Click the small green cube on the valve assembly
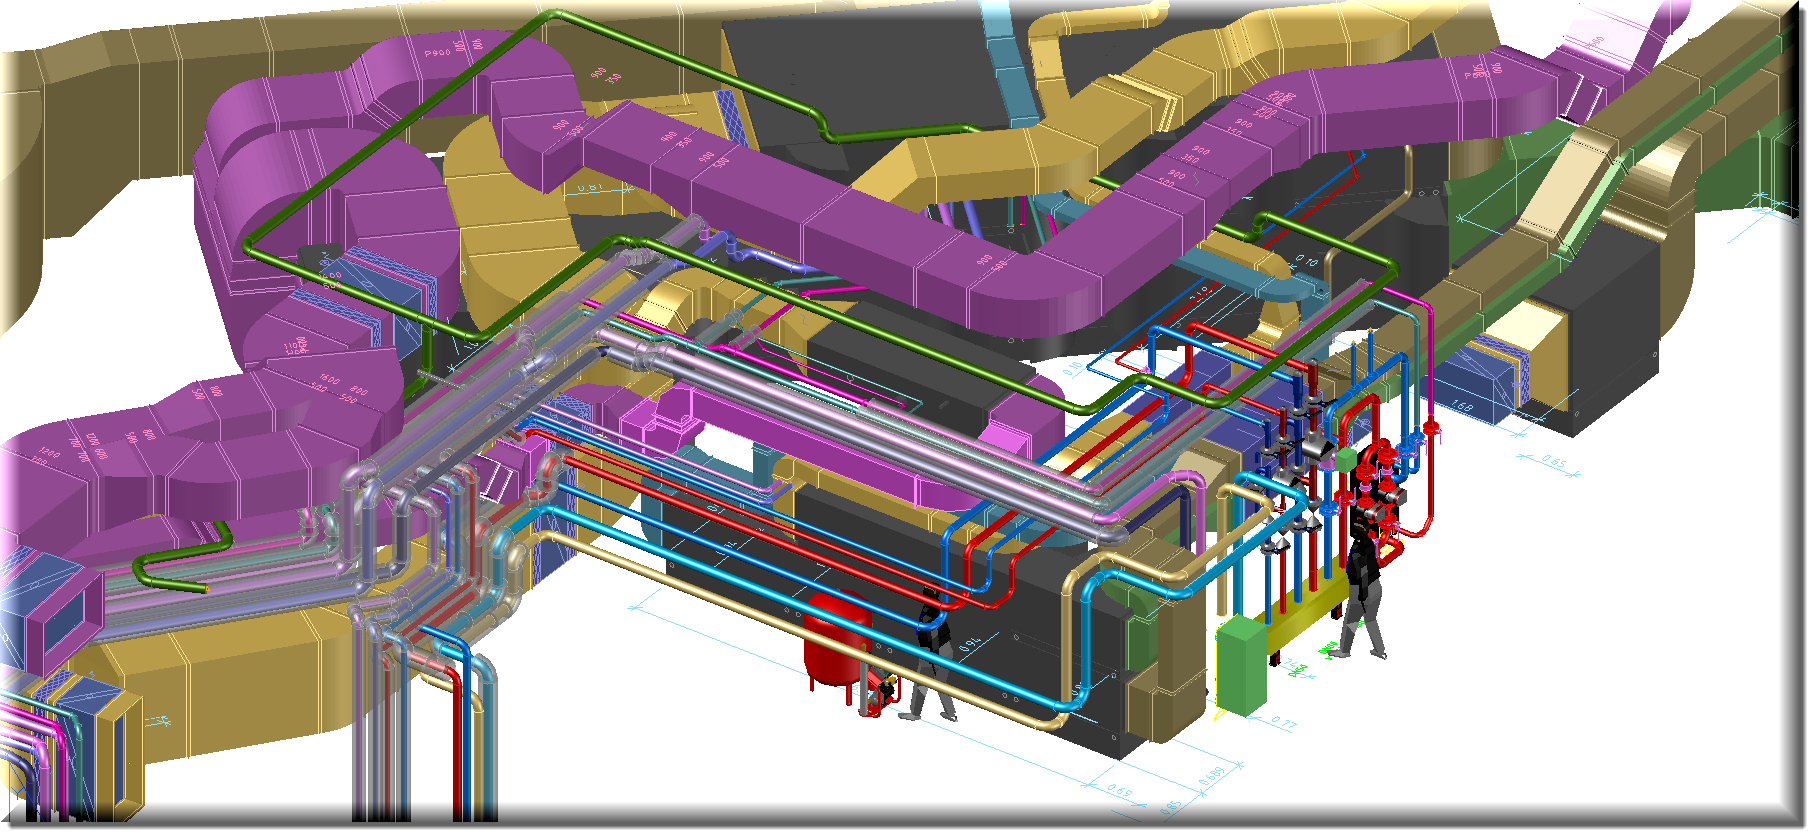The image size is (1814, 837). [1346, 460]
